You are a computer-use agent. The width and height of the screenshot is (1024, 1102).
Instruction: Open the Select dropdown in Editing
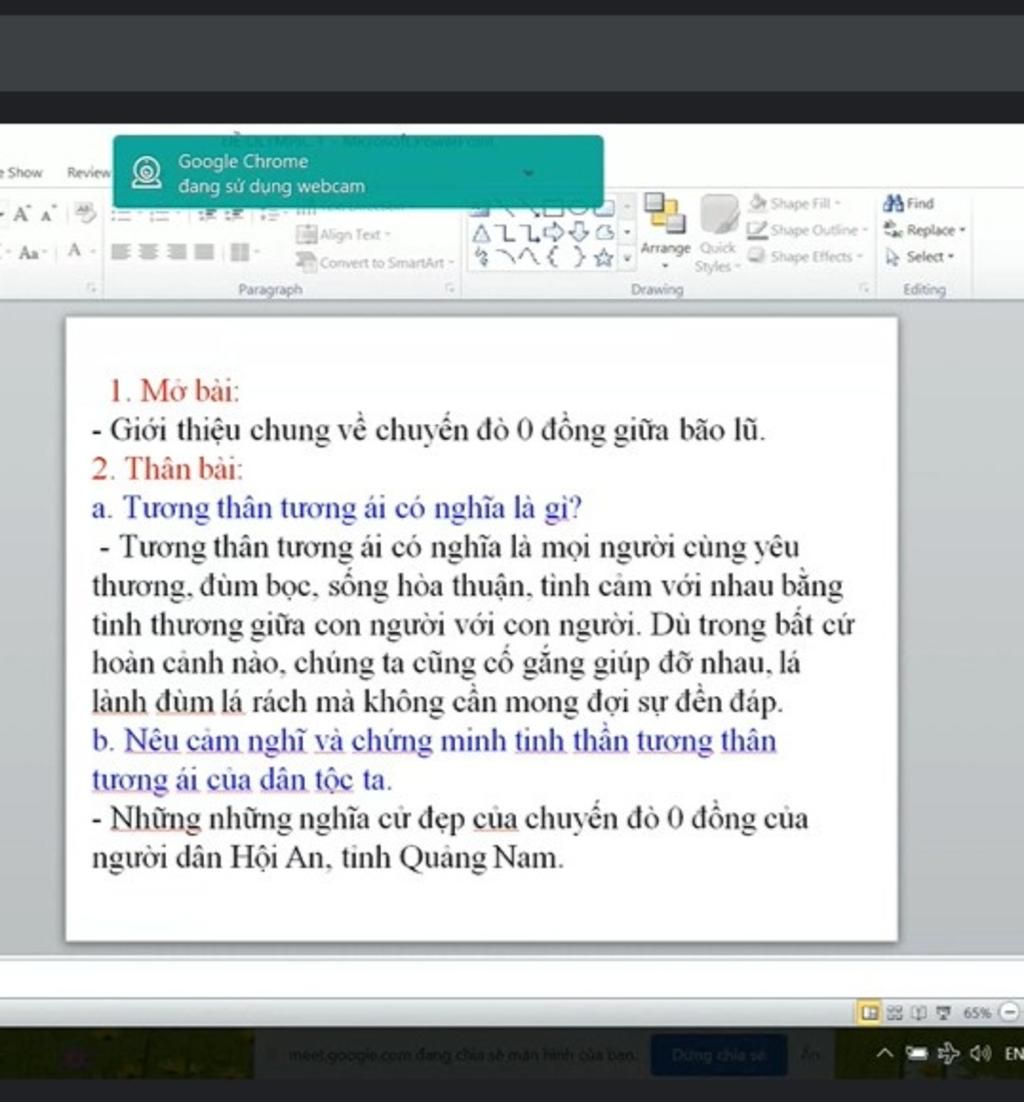(x=920, y=257)
